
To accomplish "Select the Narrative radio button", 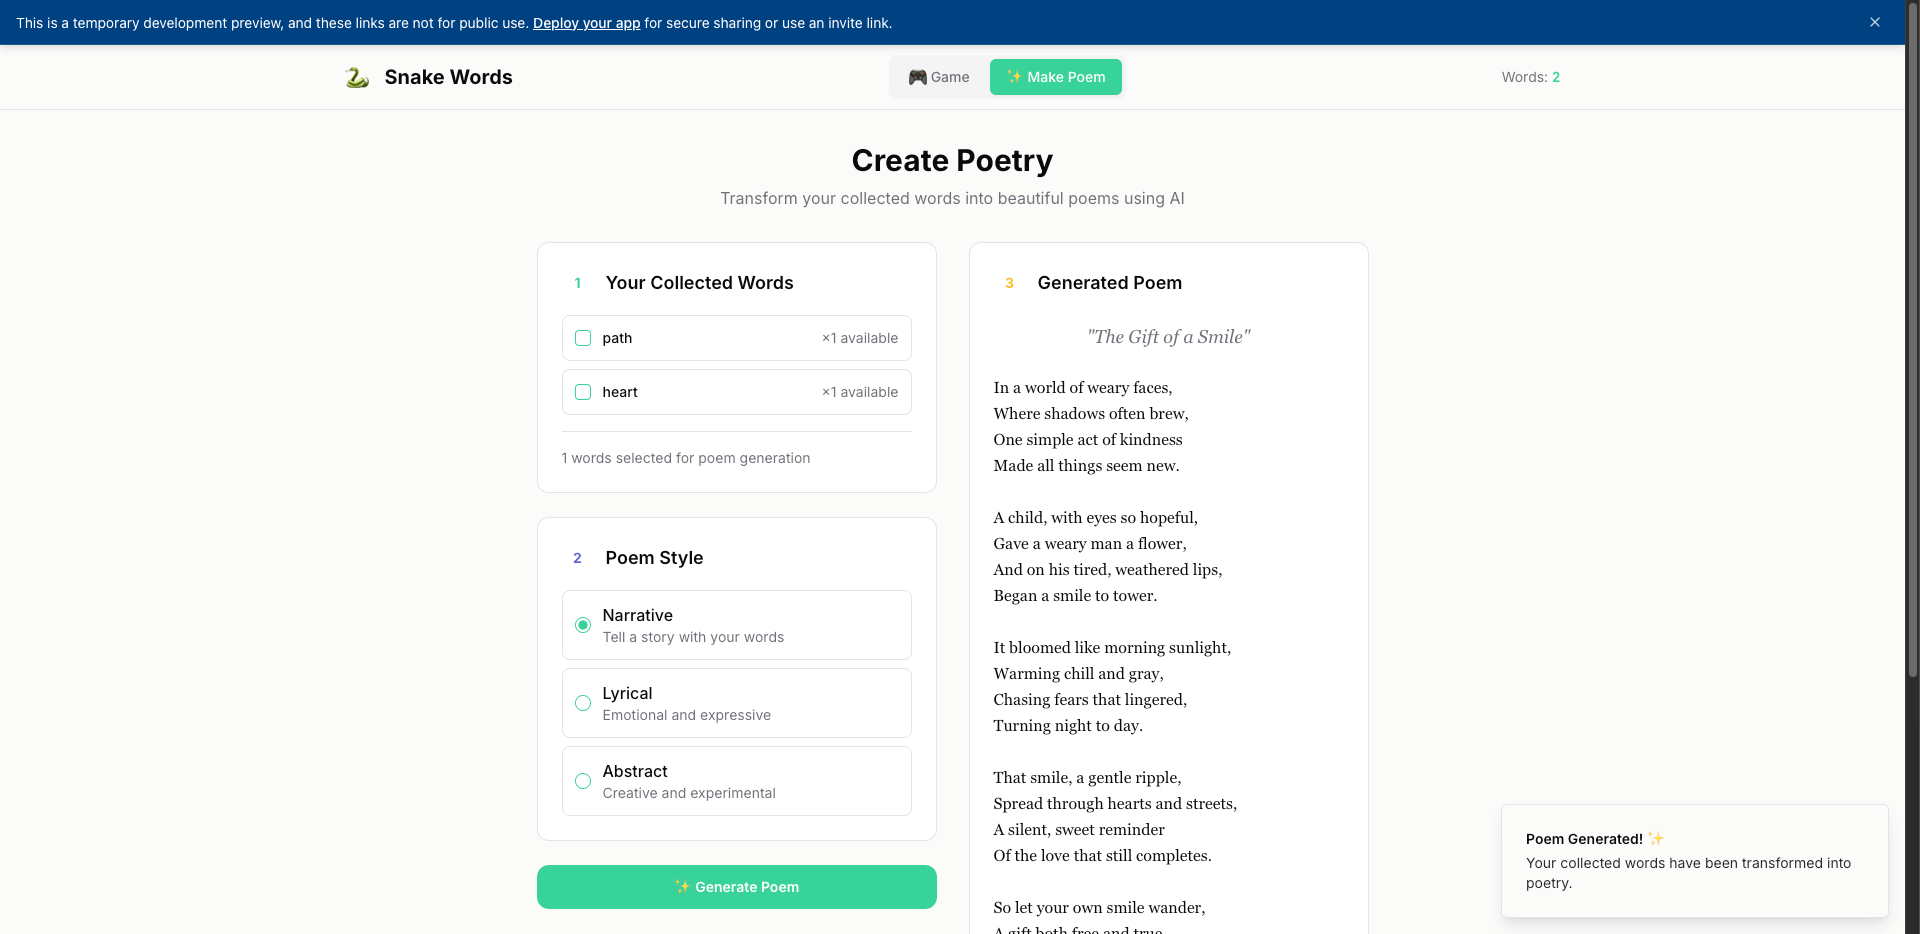I will tap(583, 625).
